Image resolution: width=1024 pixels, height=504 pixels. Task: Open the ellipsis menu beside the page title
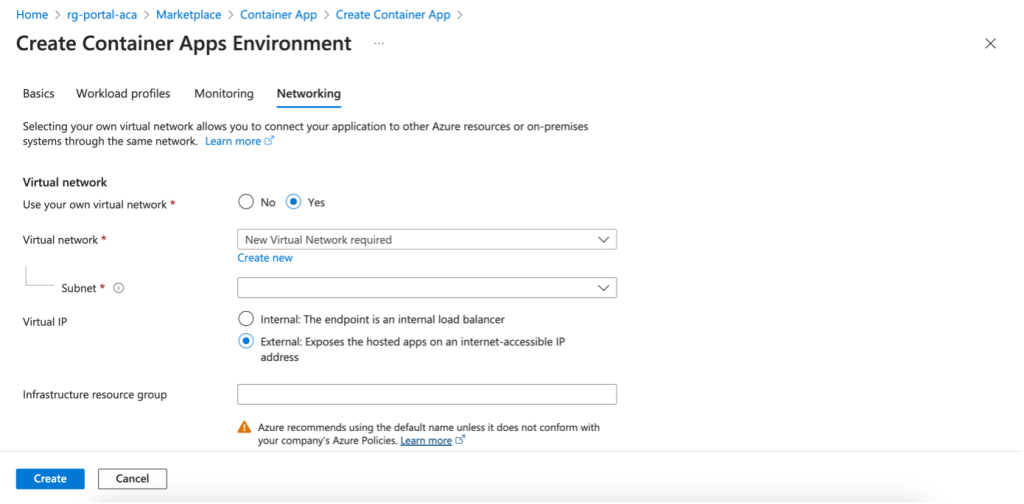coord(379,44)
